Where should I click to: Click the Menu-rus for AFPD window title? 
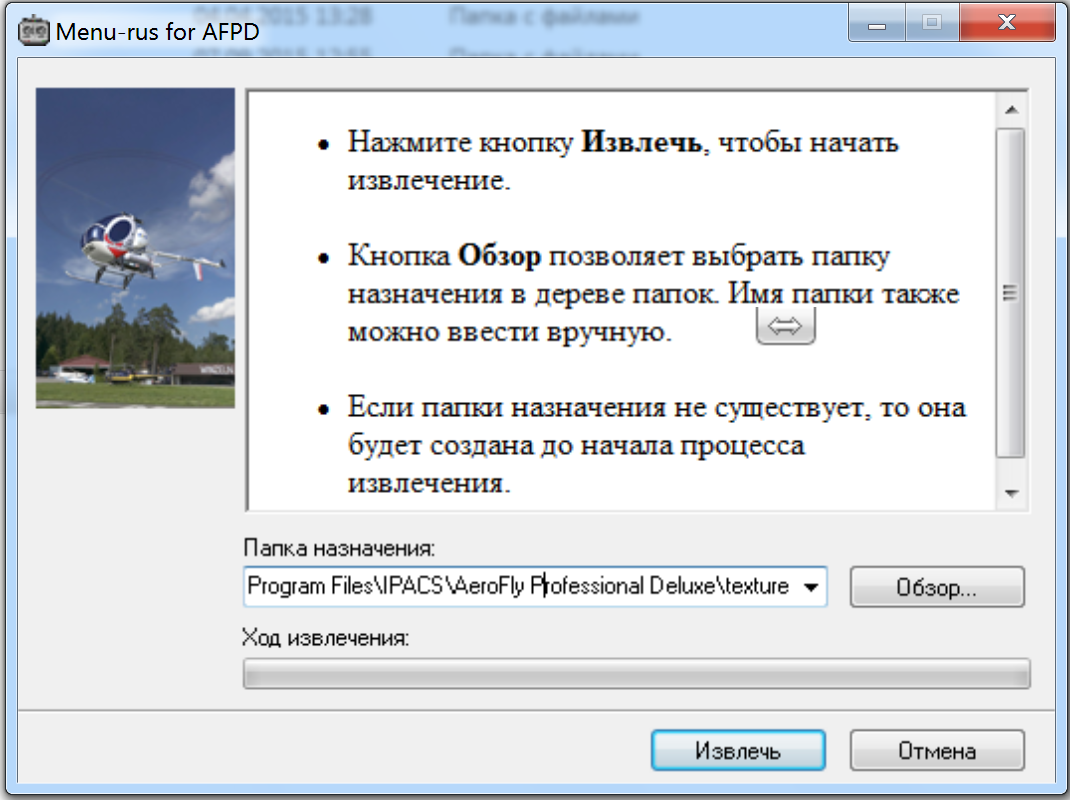[158, 31]
